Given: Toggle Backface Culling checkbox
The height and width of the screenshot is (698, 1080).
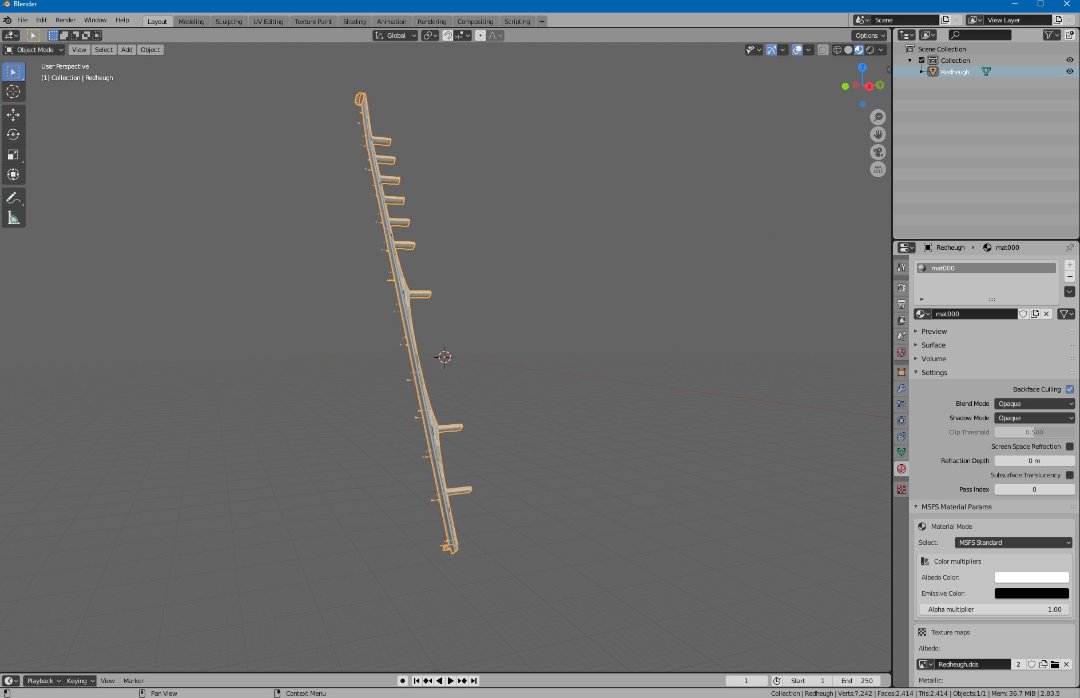Looking at the screenshot, I should point(1070,389).
